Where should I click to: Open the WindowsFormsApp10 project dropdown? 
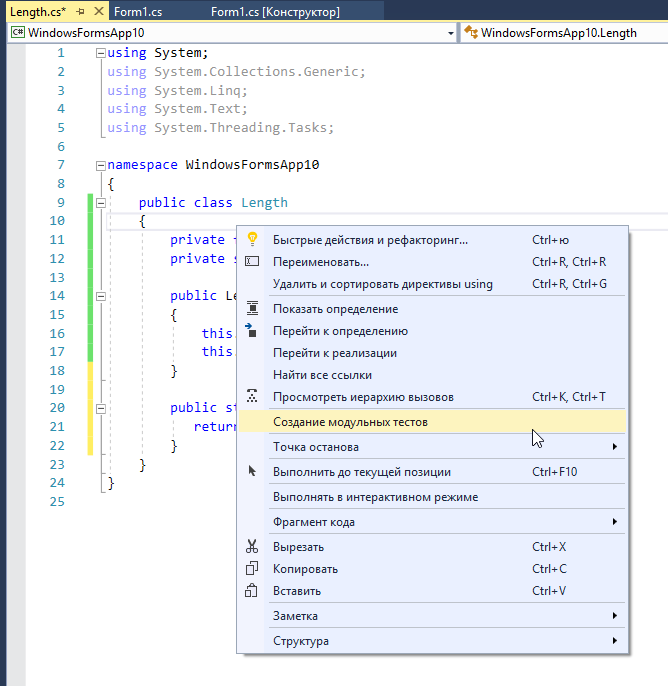point(451,33)
